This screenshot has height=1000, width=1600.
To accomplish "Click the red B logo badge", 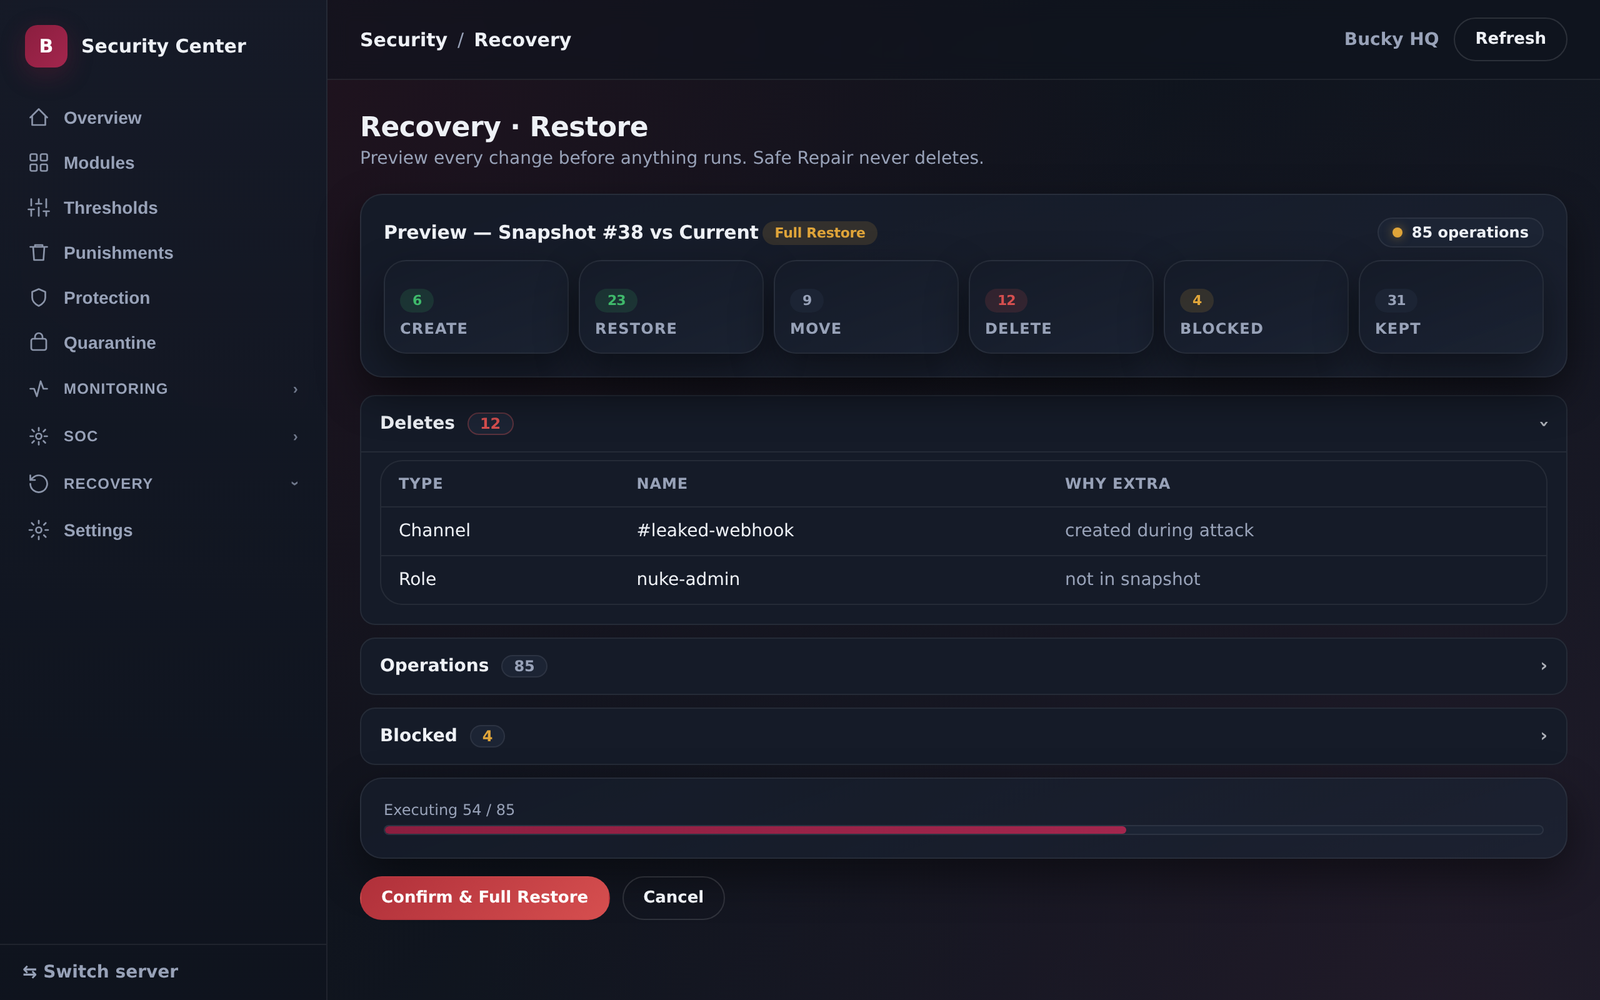I will [46, 46].
